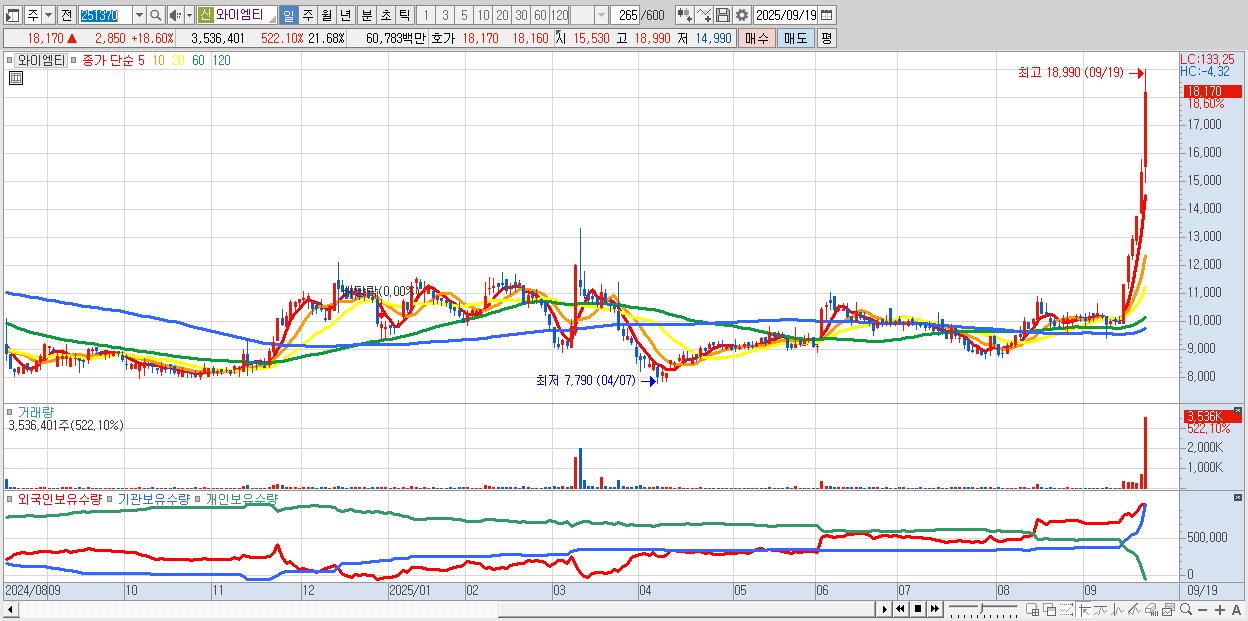
Task: Switch the chart to the daily 일 period
Action: [x=288, y=15]
